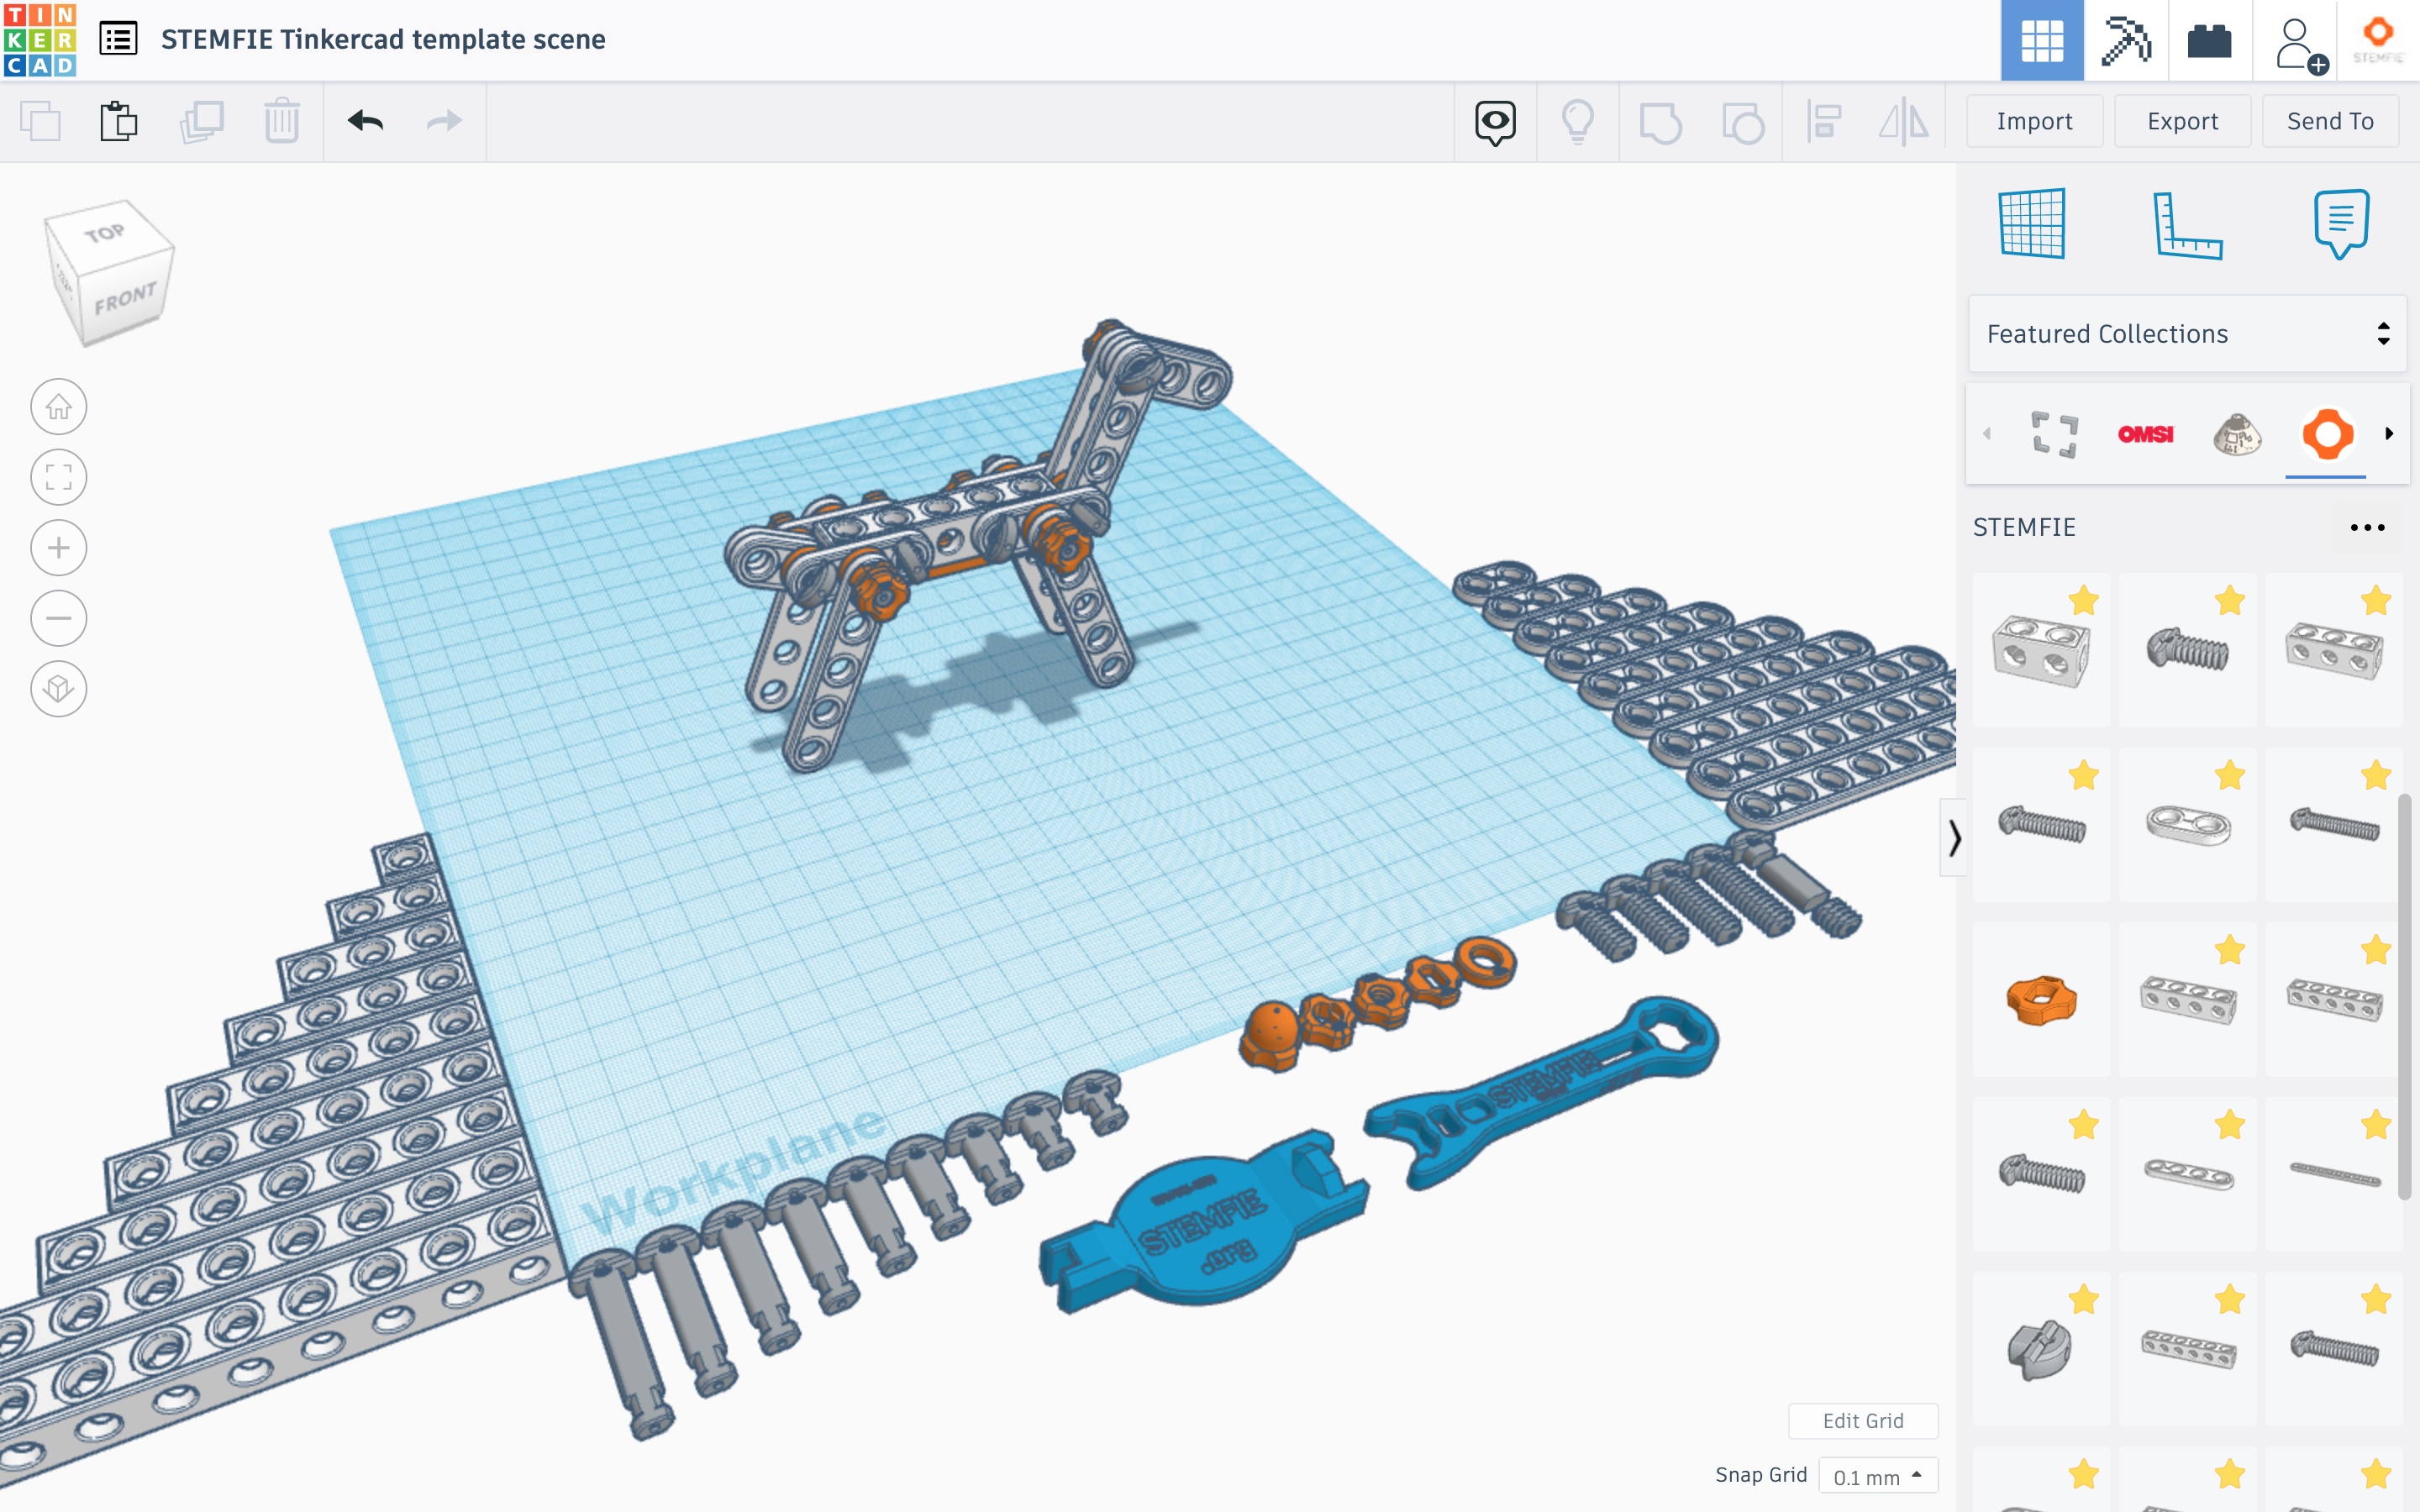
Task: Click the View cube FRONT face
Action: 124,298
